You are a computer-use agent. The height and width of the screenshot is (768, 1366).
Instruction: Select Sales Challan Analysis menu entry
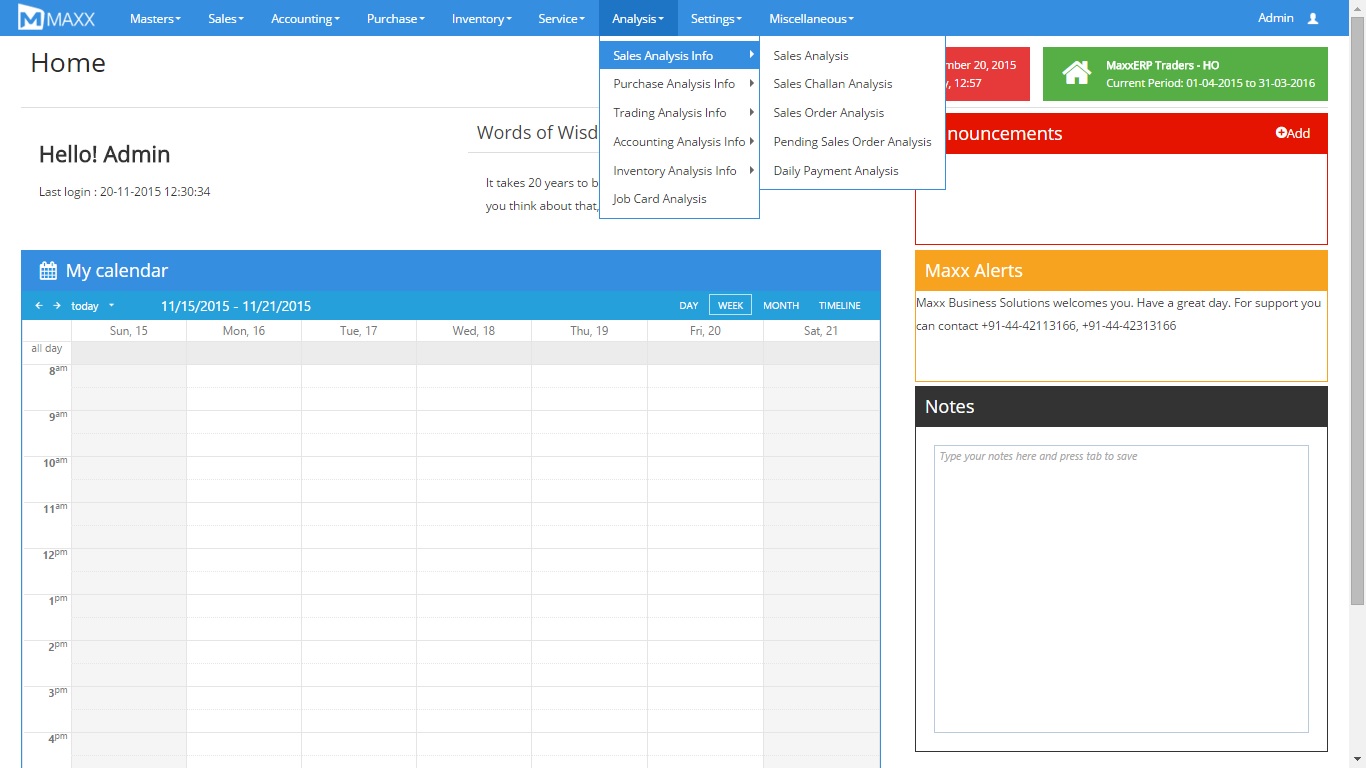(x=832, y=84)
